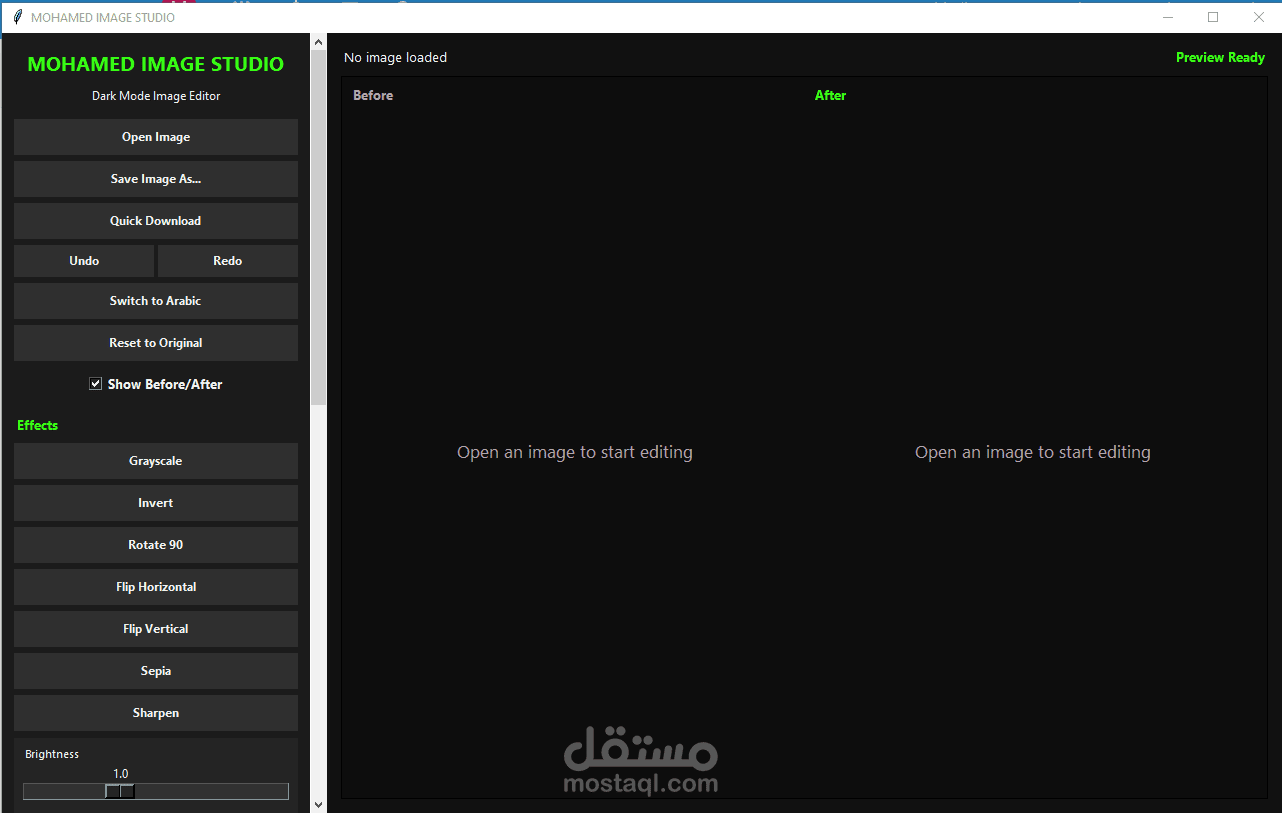
Task: Apply Flip Horizontal
Action: [x=156, y=587]
